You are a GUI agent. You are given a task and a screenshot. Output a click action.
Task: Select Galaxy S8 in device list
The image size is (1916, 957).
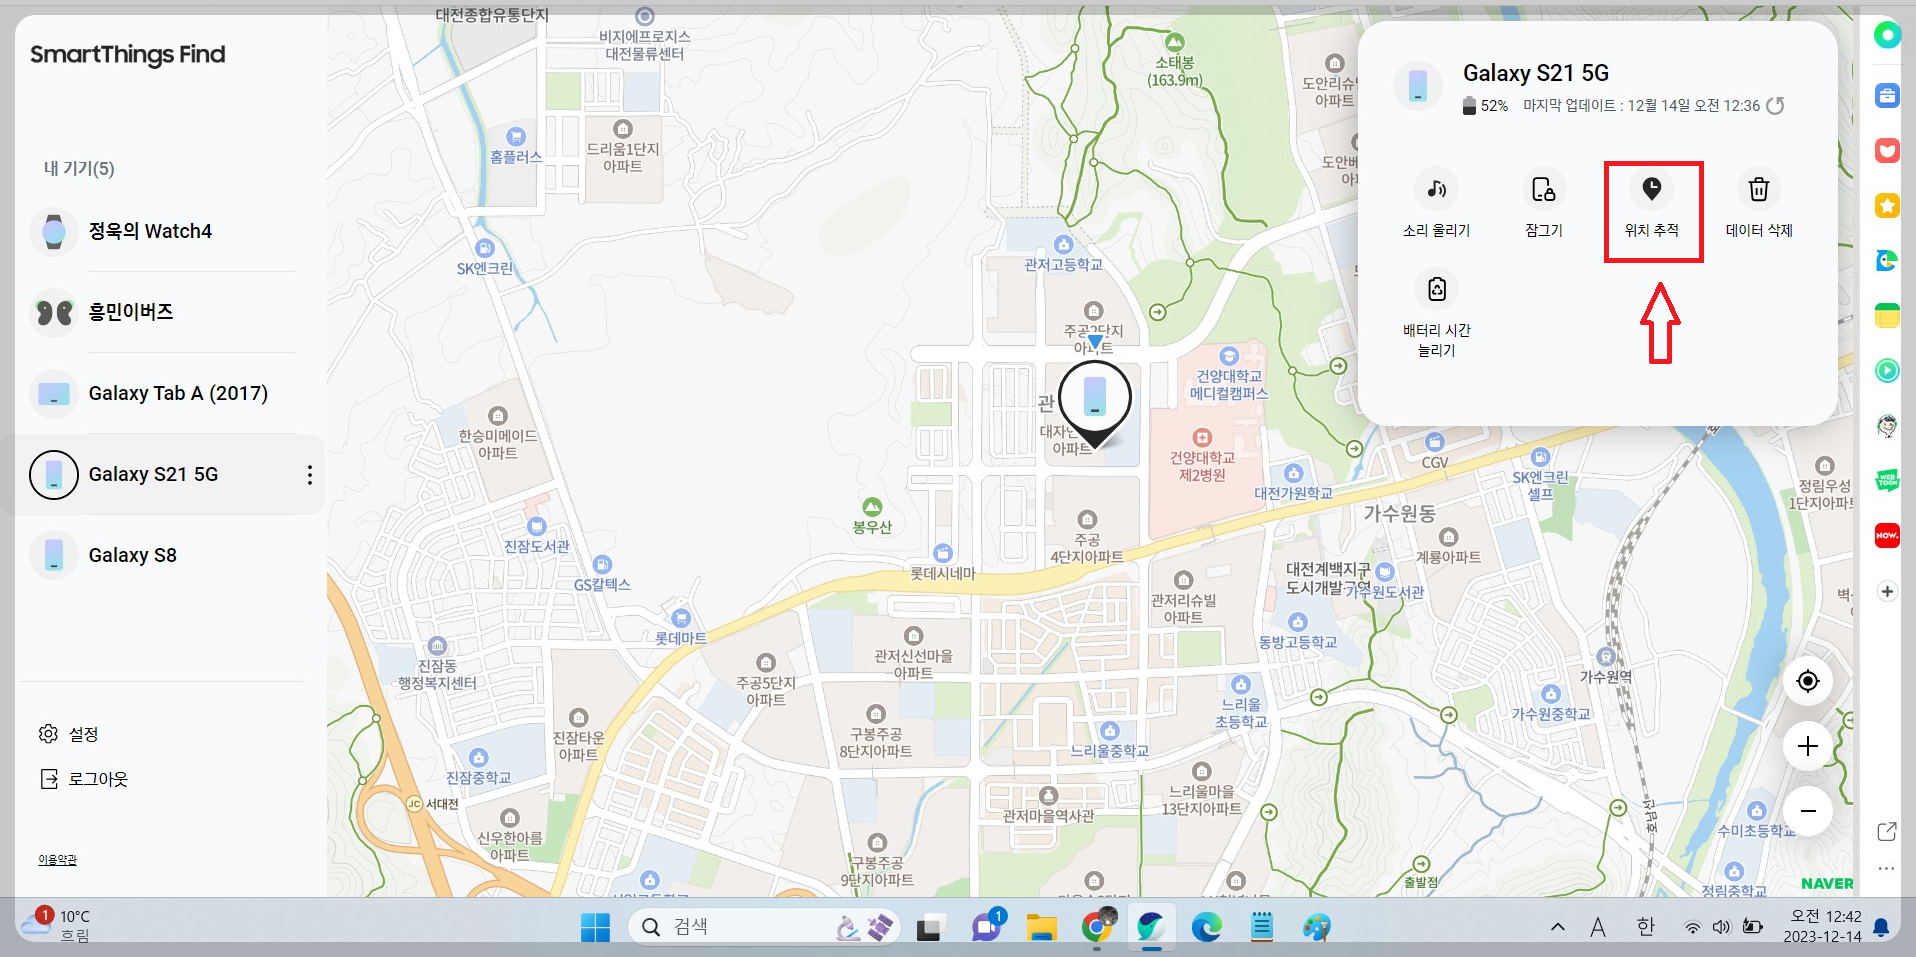165,555
